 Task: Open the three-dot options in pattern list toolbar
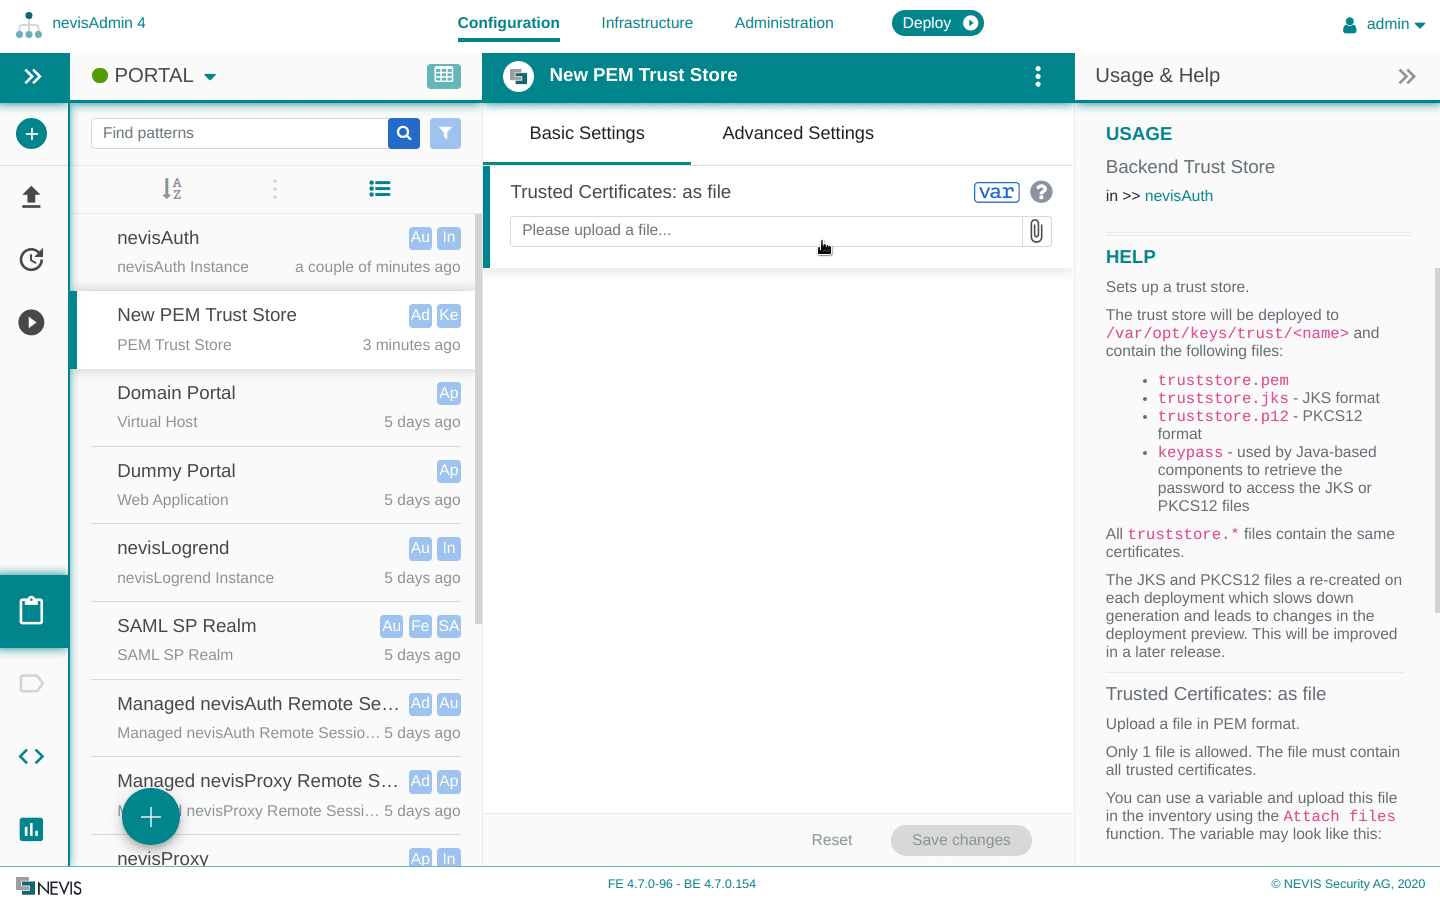point(275,189)
